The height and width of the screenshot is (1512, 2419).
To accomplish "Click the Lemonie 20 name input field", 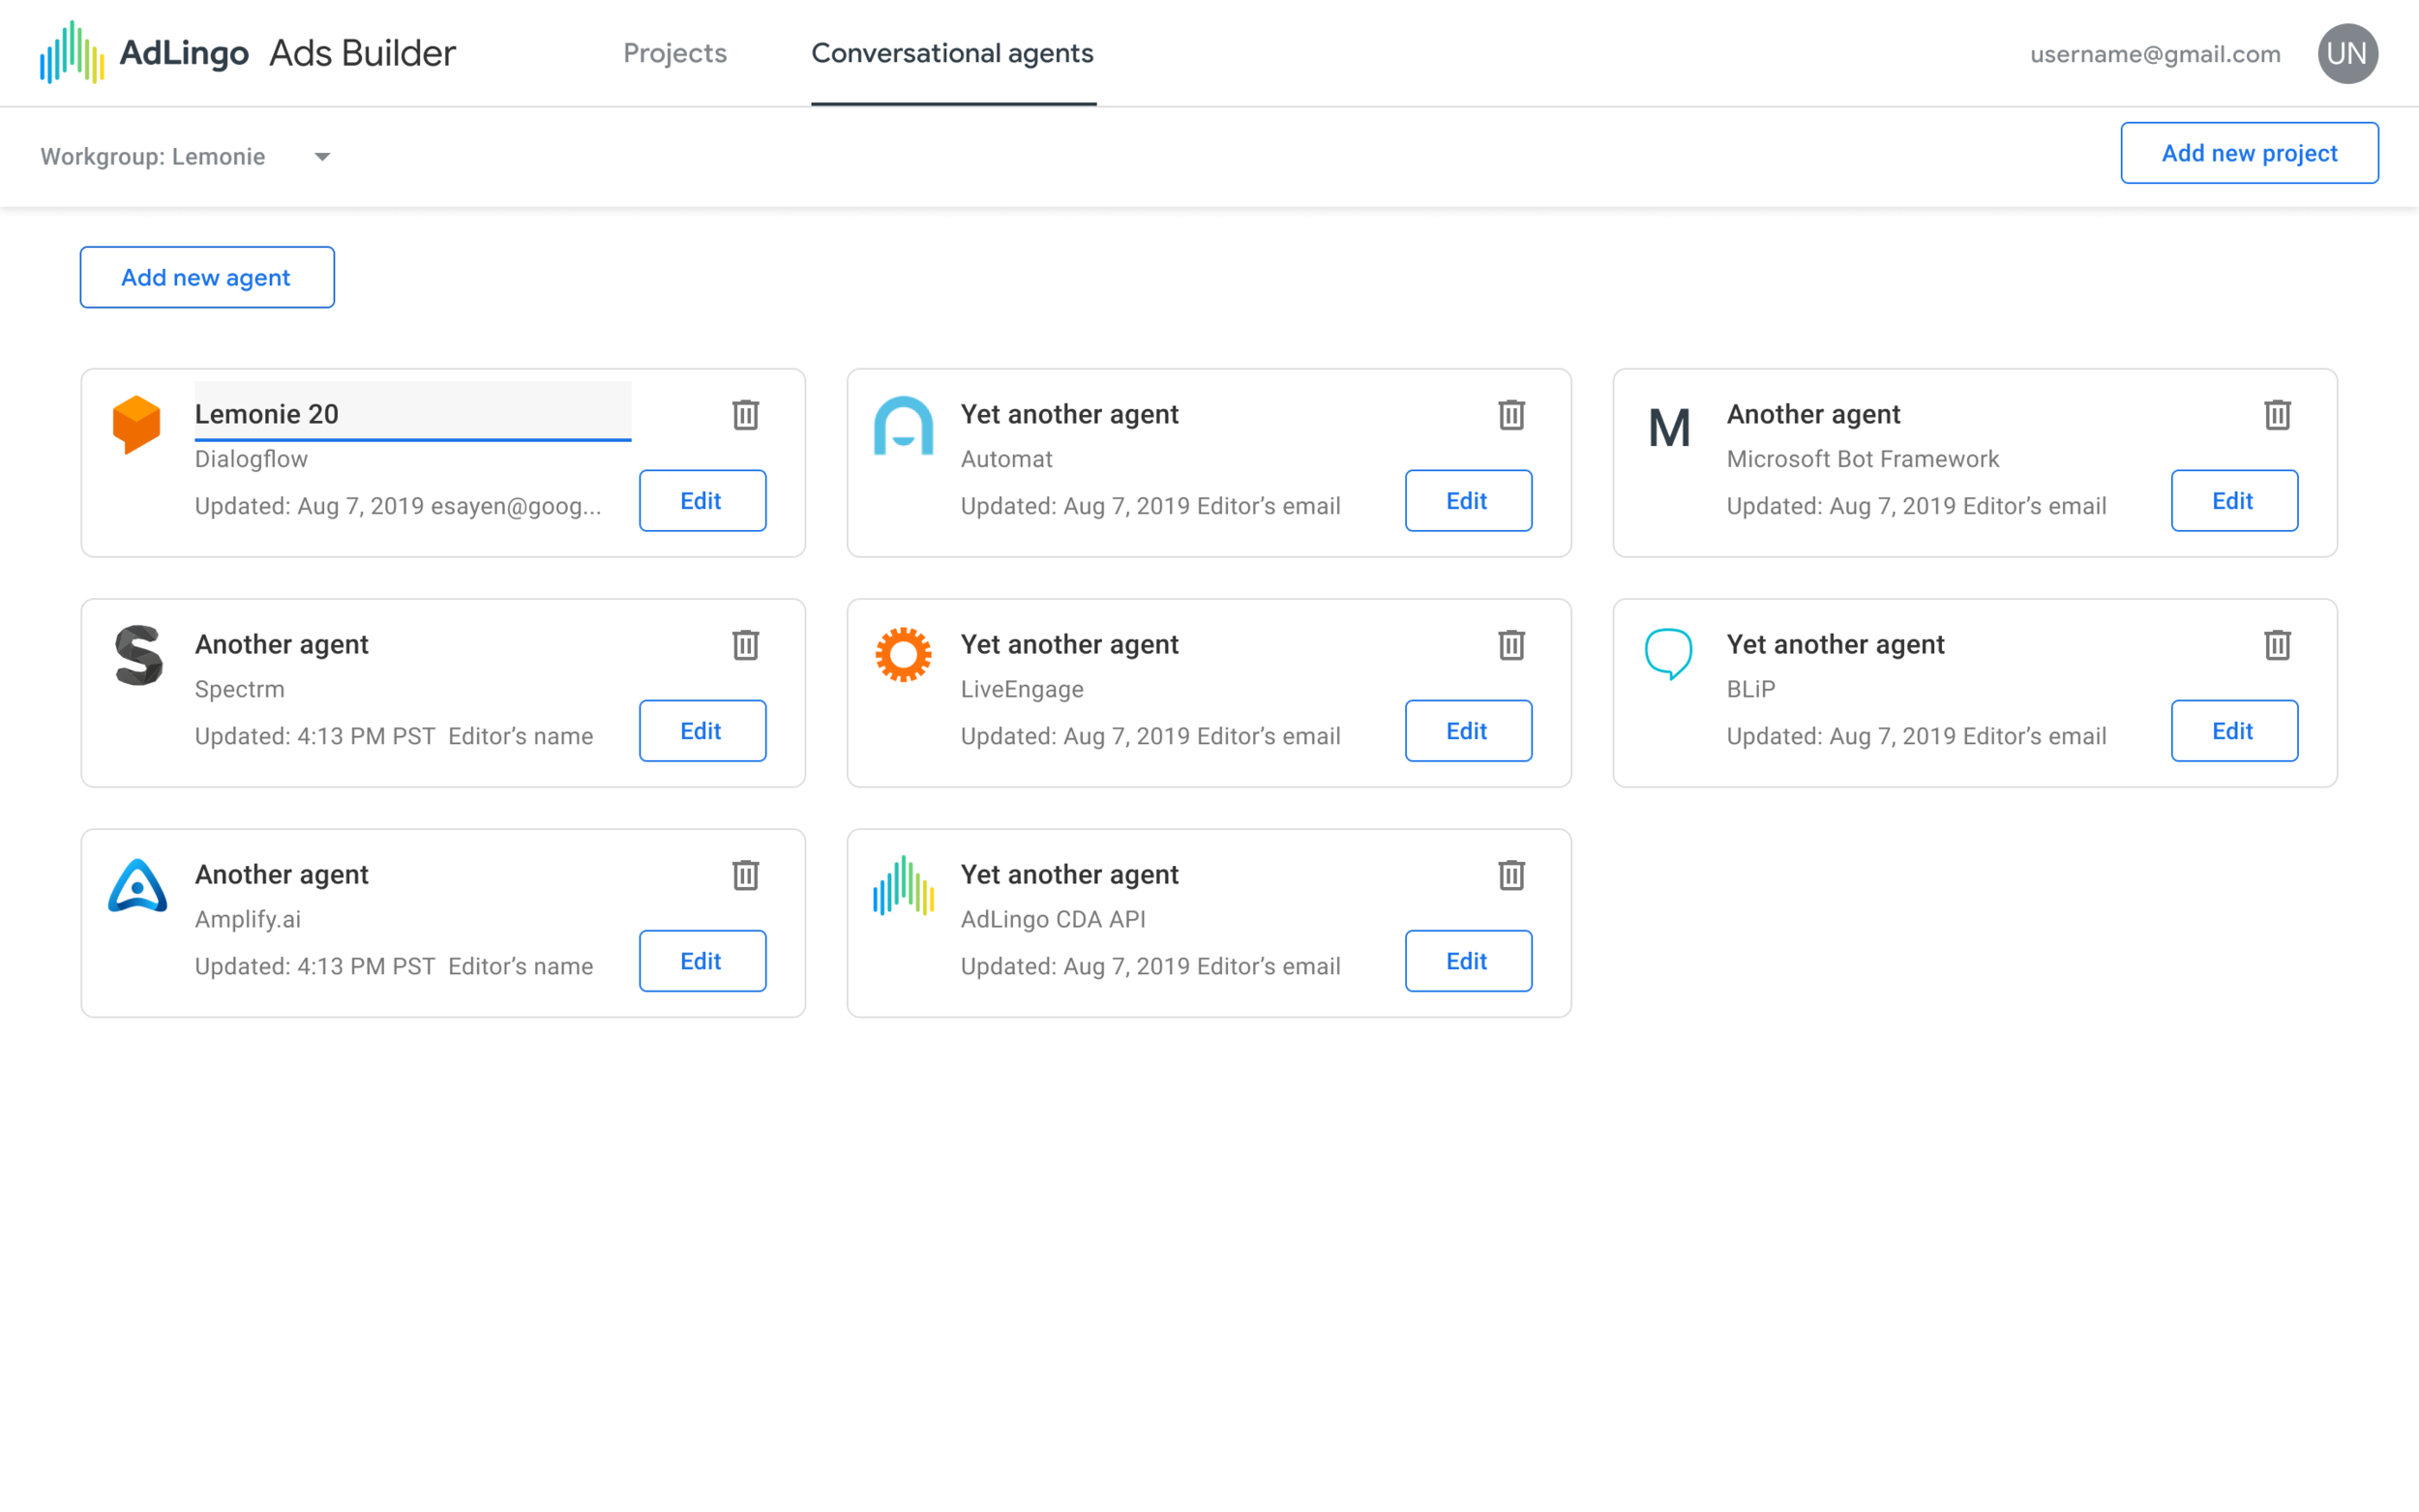I will [x=412, y=413].
